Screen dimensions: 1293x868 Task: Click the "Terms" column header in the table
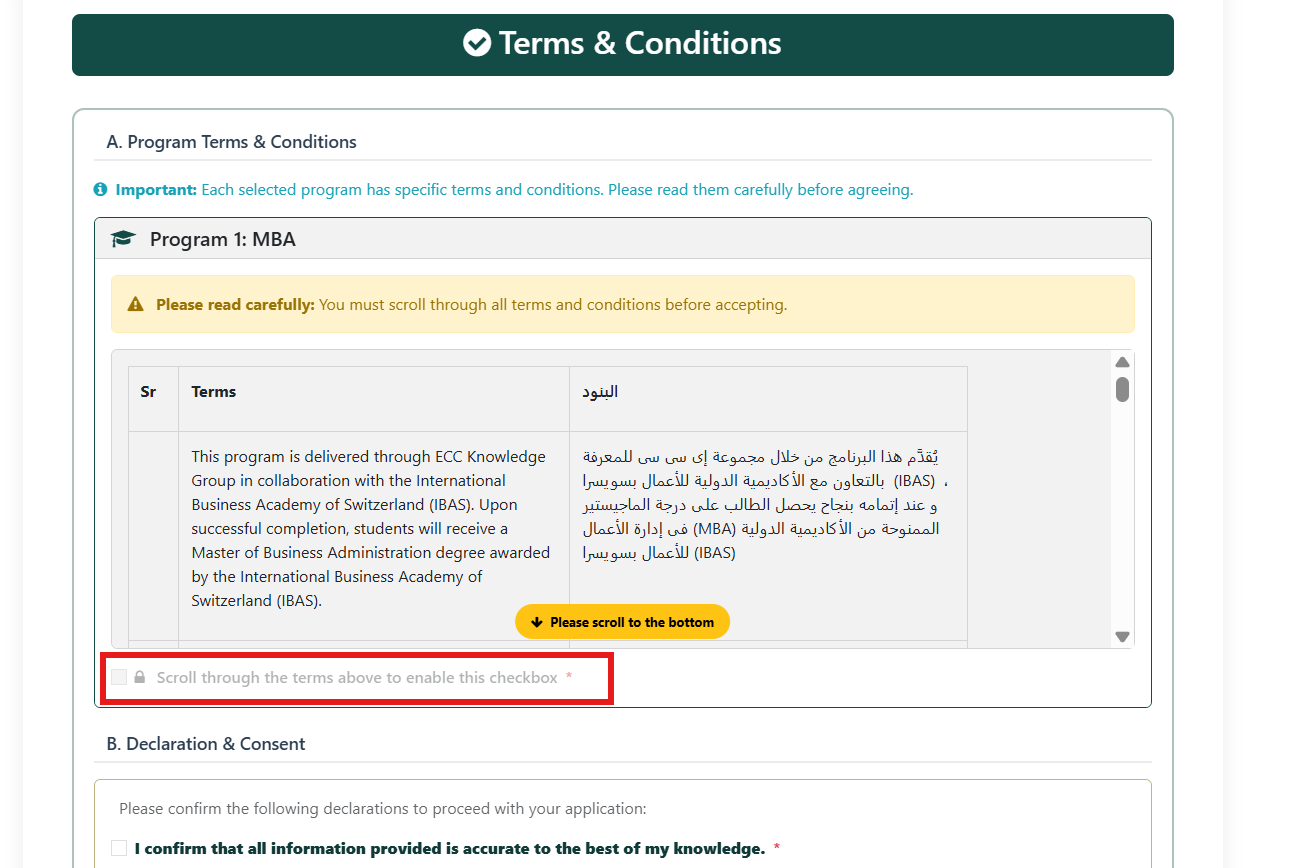pyautogui.click(x=214, y=392)
